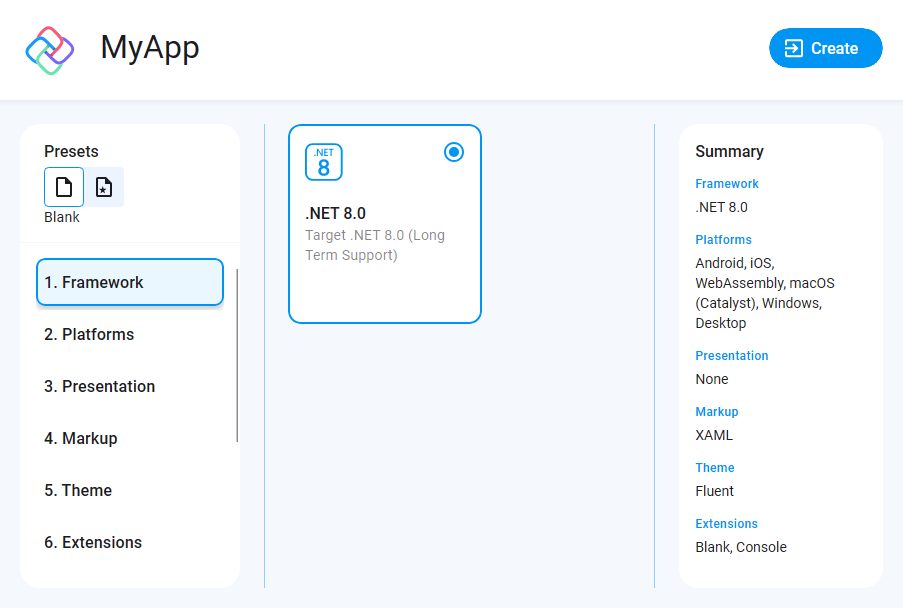Click the Theme link in the Summary
The image size is (903, 608).
(714, 467)
